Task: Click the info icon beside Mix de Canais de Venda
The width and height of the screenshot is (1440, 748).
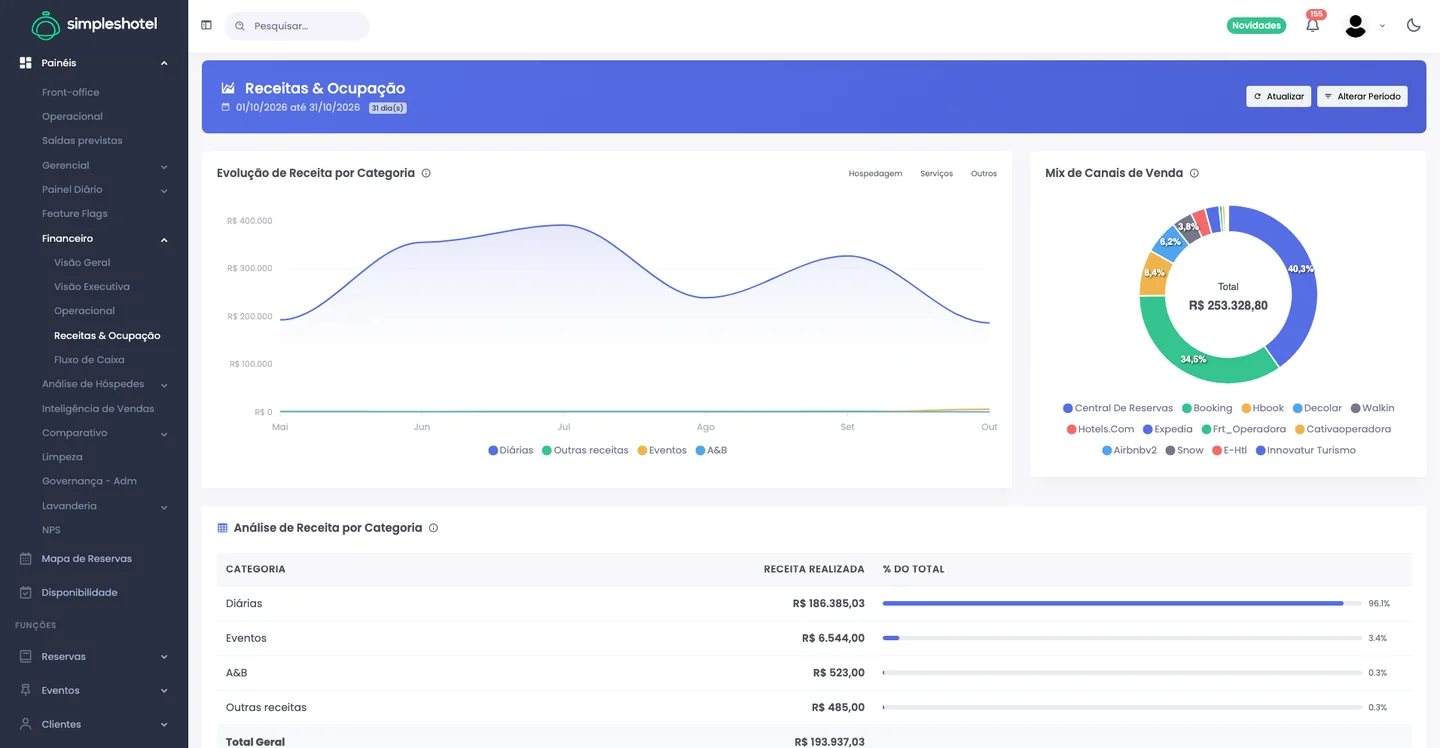Action: tap(1194, 173)
